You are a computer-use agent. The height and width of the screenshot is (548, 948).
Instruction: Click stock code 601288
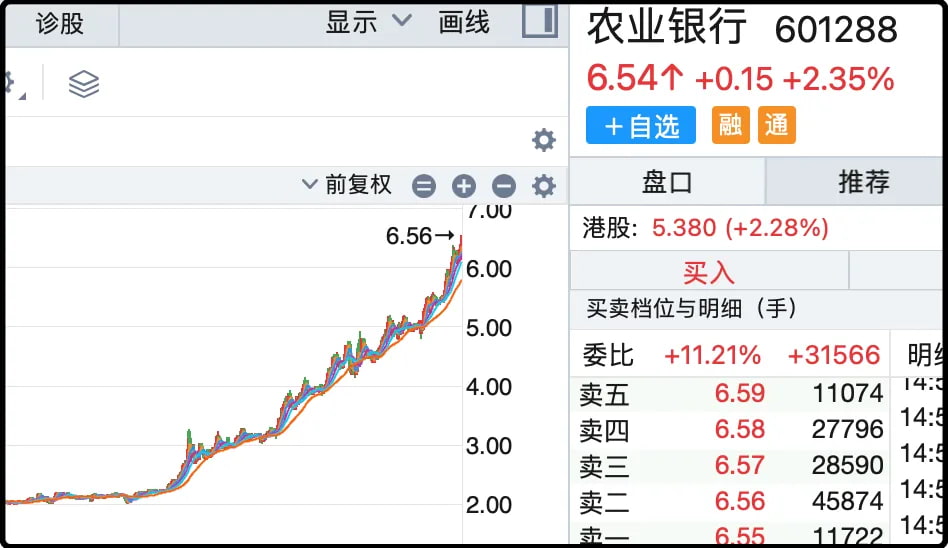[836, 29]
